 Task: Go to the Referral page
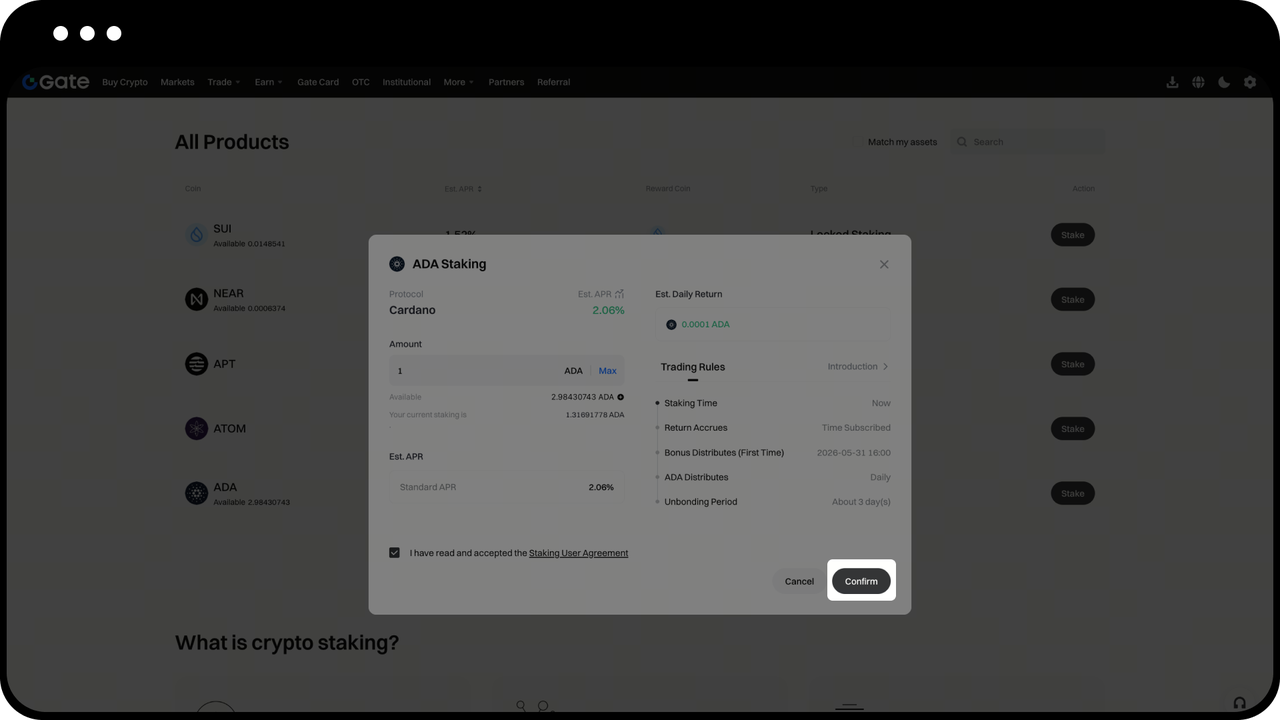click(x=553, y=82)
